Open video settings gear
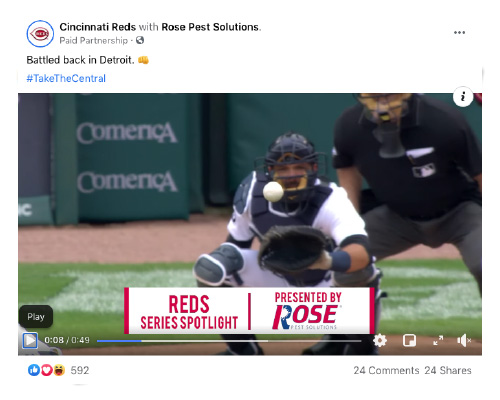 click(x=380, y=340)
